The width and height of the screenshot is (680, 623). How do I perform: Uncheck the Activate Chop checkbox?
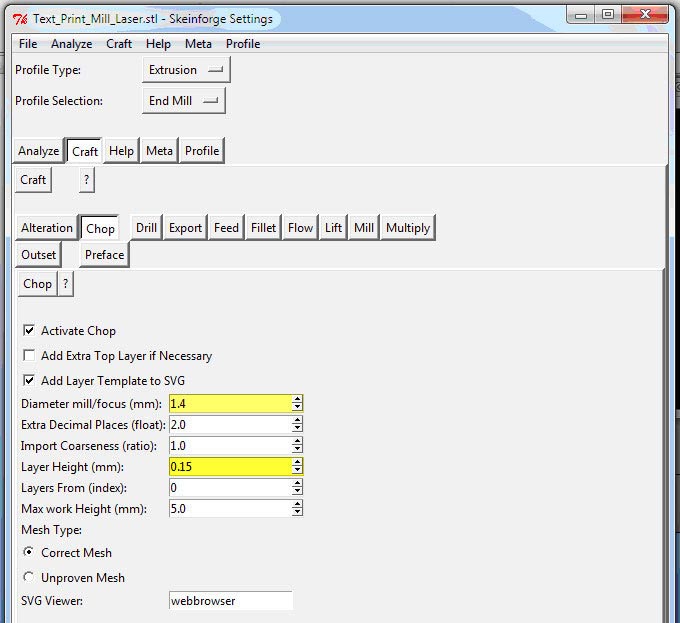pos(29,331)
